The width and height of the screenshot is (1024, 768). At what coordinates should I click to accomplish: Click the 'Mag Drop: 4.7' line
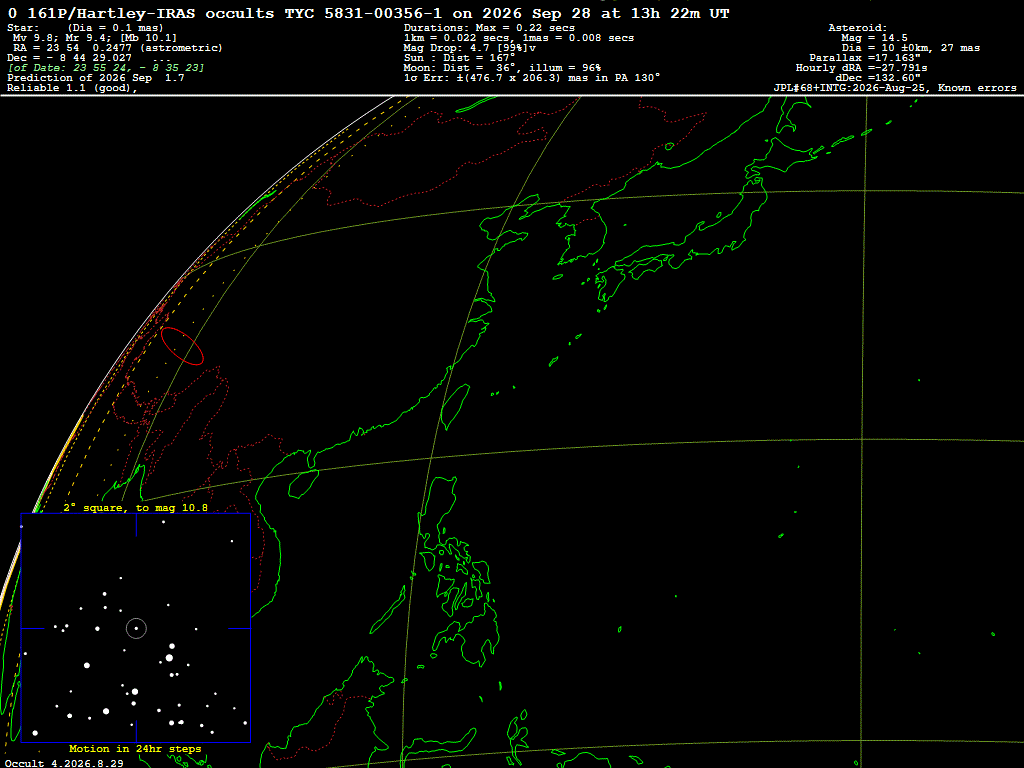(470, 48)
